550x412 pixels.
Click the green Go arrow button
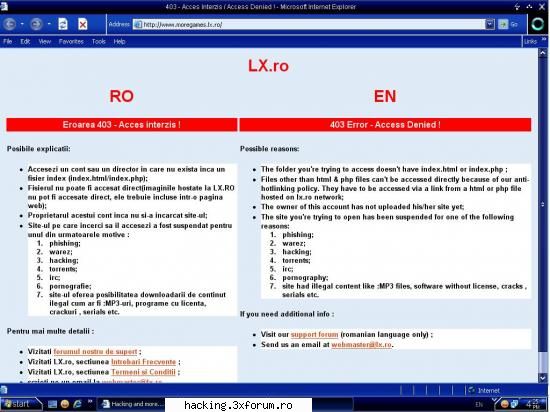click(x=503, y=24)
